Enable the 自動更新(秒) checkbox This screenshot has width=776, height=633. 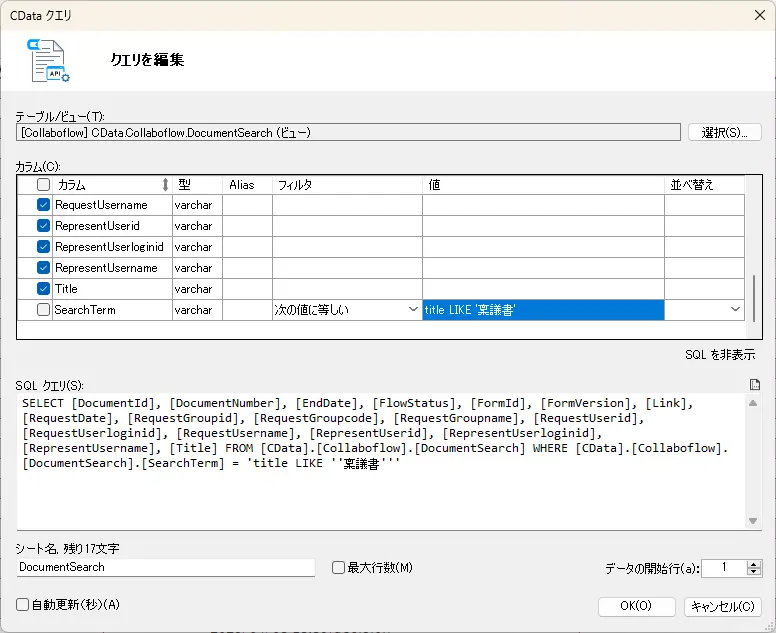click(x=22, y=604)
